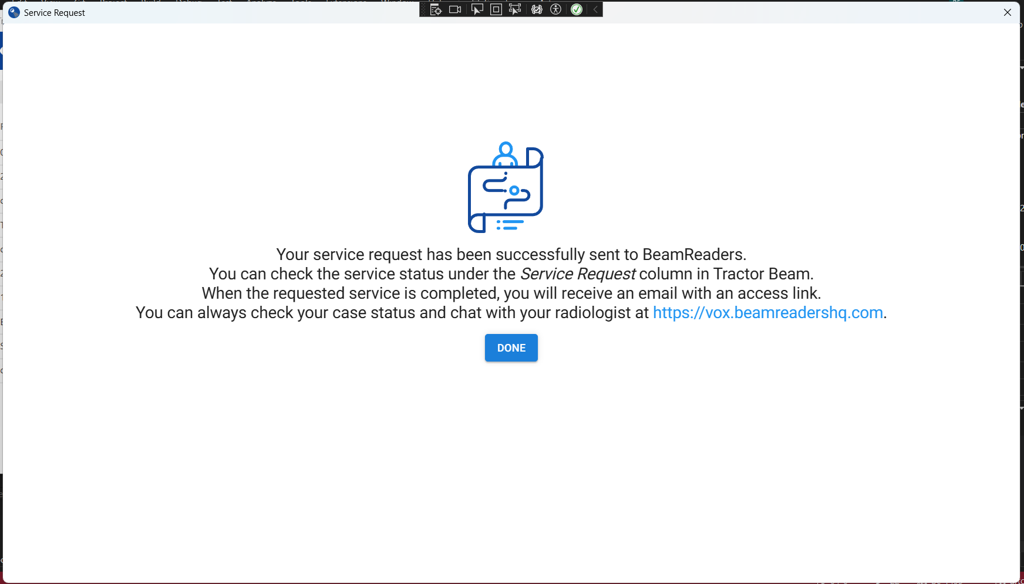
Task: Click the Service Request window app icon
Action: coord(14,12)
